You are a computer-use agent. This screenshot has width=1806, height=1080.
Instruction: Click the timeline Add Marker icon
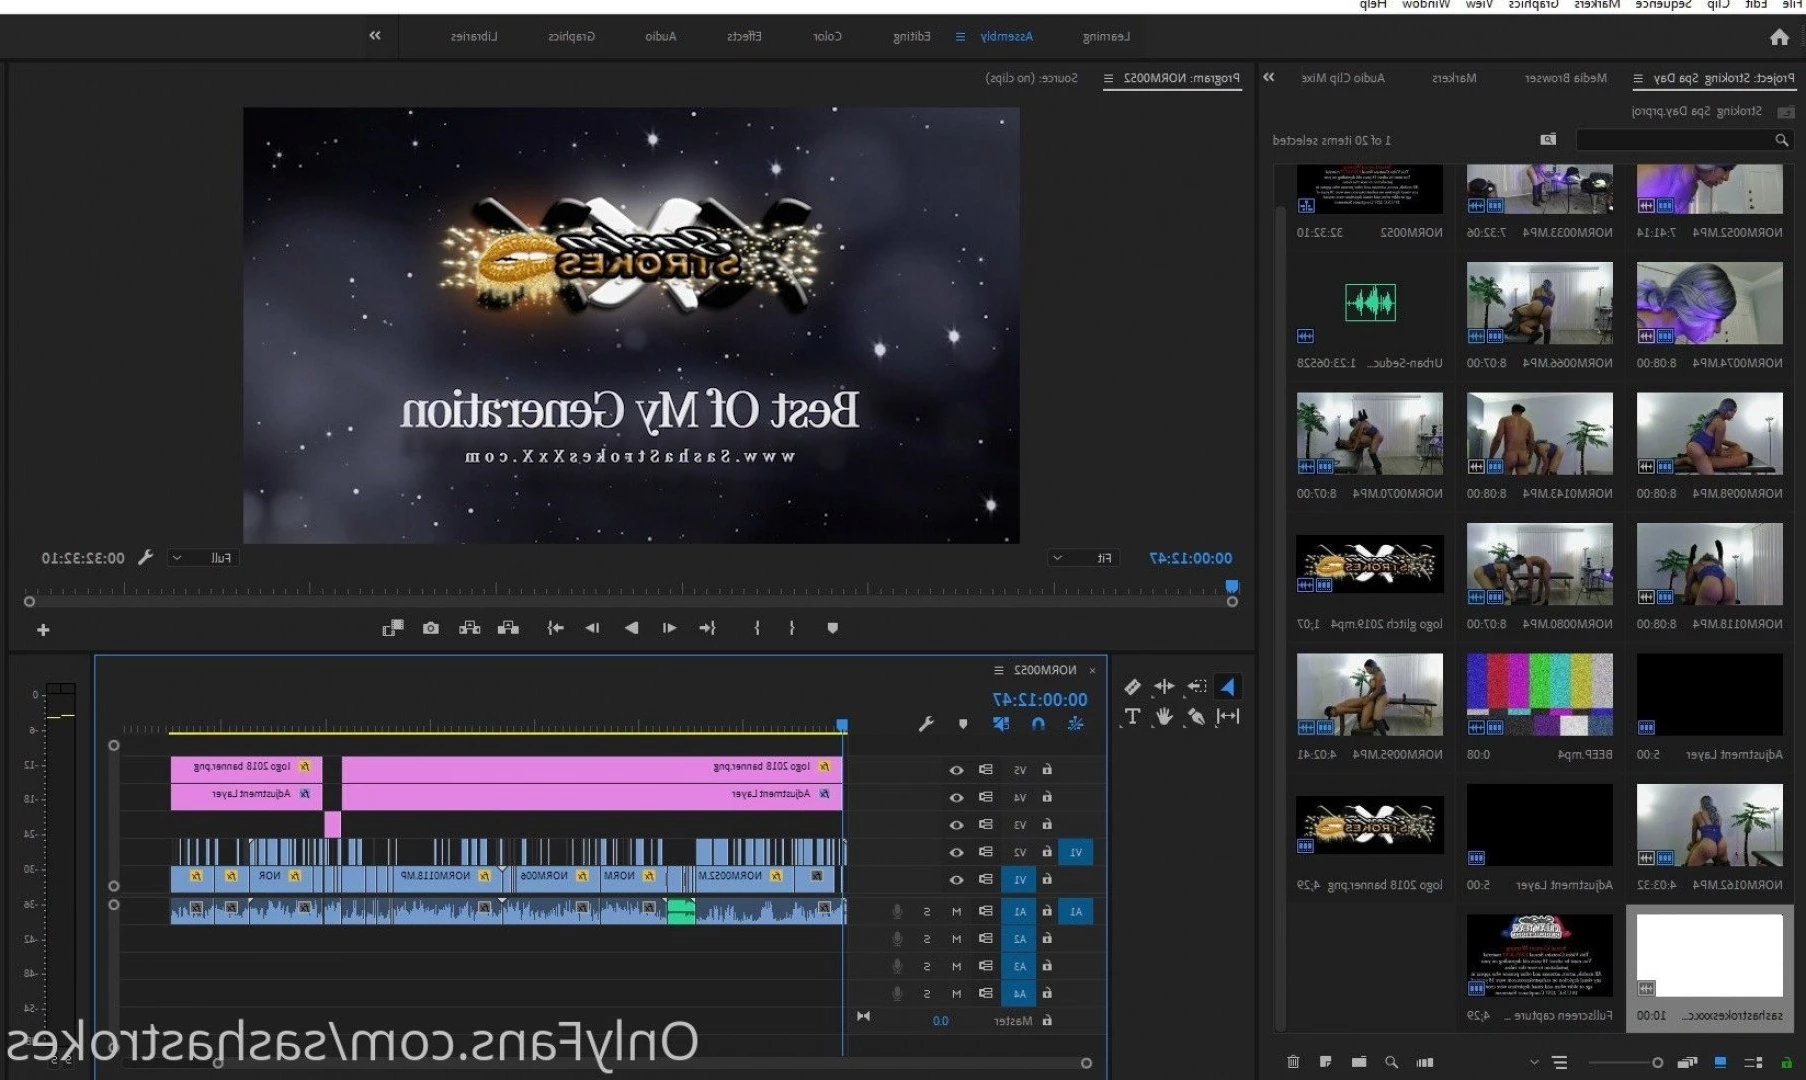click(963, 724)
